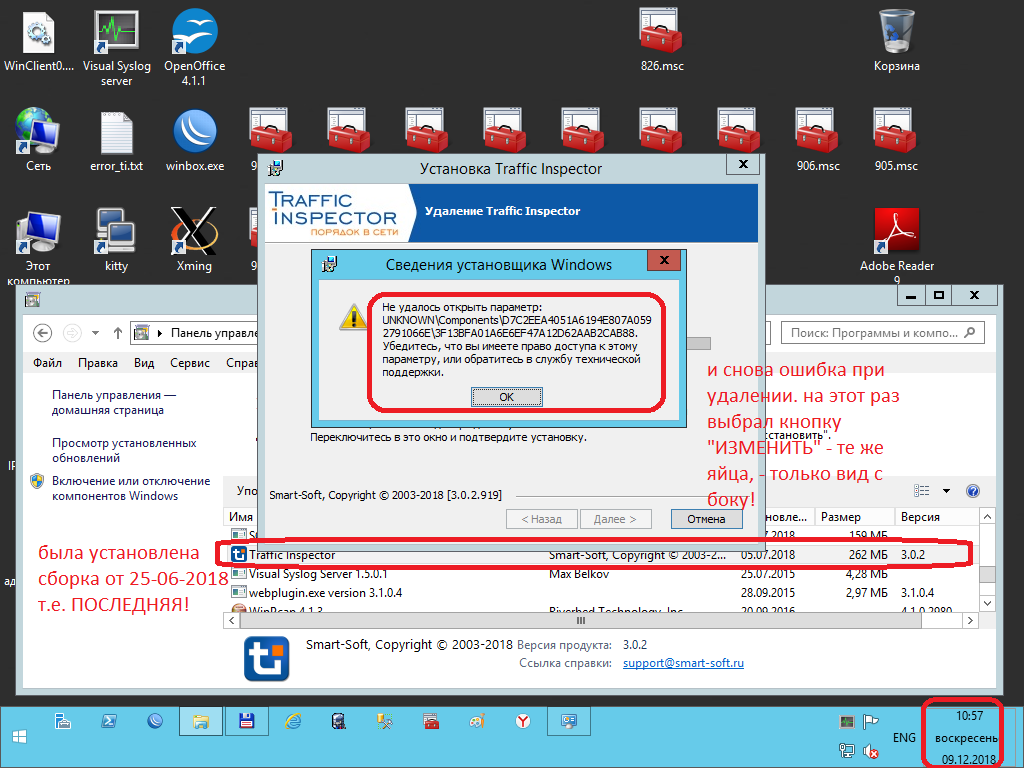Sort the list by the Имя column
Screen dimensions: 1024x768
coord(241,517)
